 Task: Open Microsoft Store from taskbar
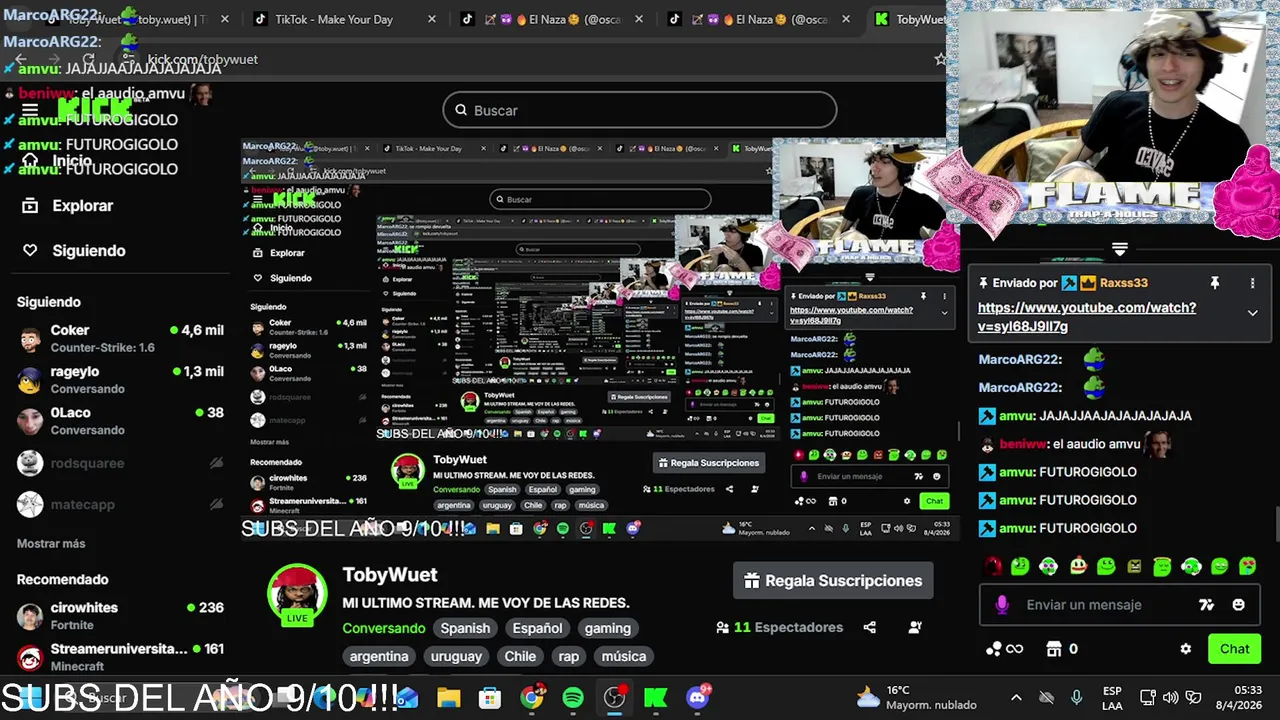click(x=490, y=698)
